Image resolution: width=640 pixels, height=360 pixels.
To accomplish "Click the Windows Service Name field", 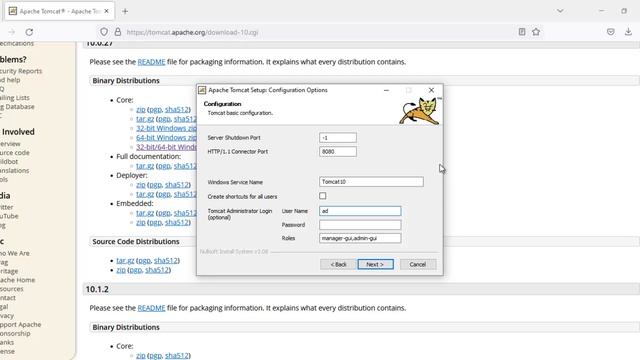I will 371,182.
